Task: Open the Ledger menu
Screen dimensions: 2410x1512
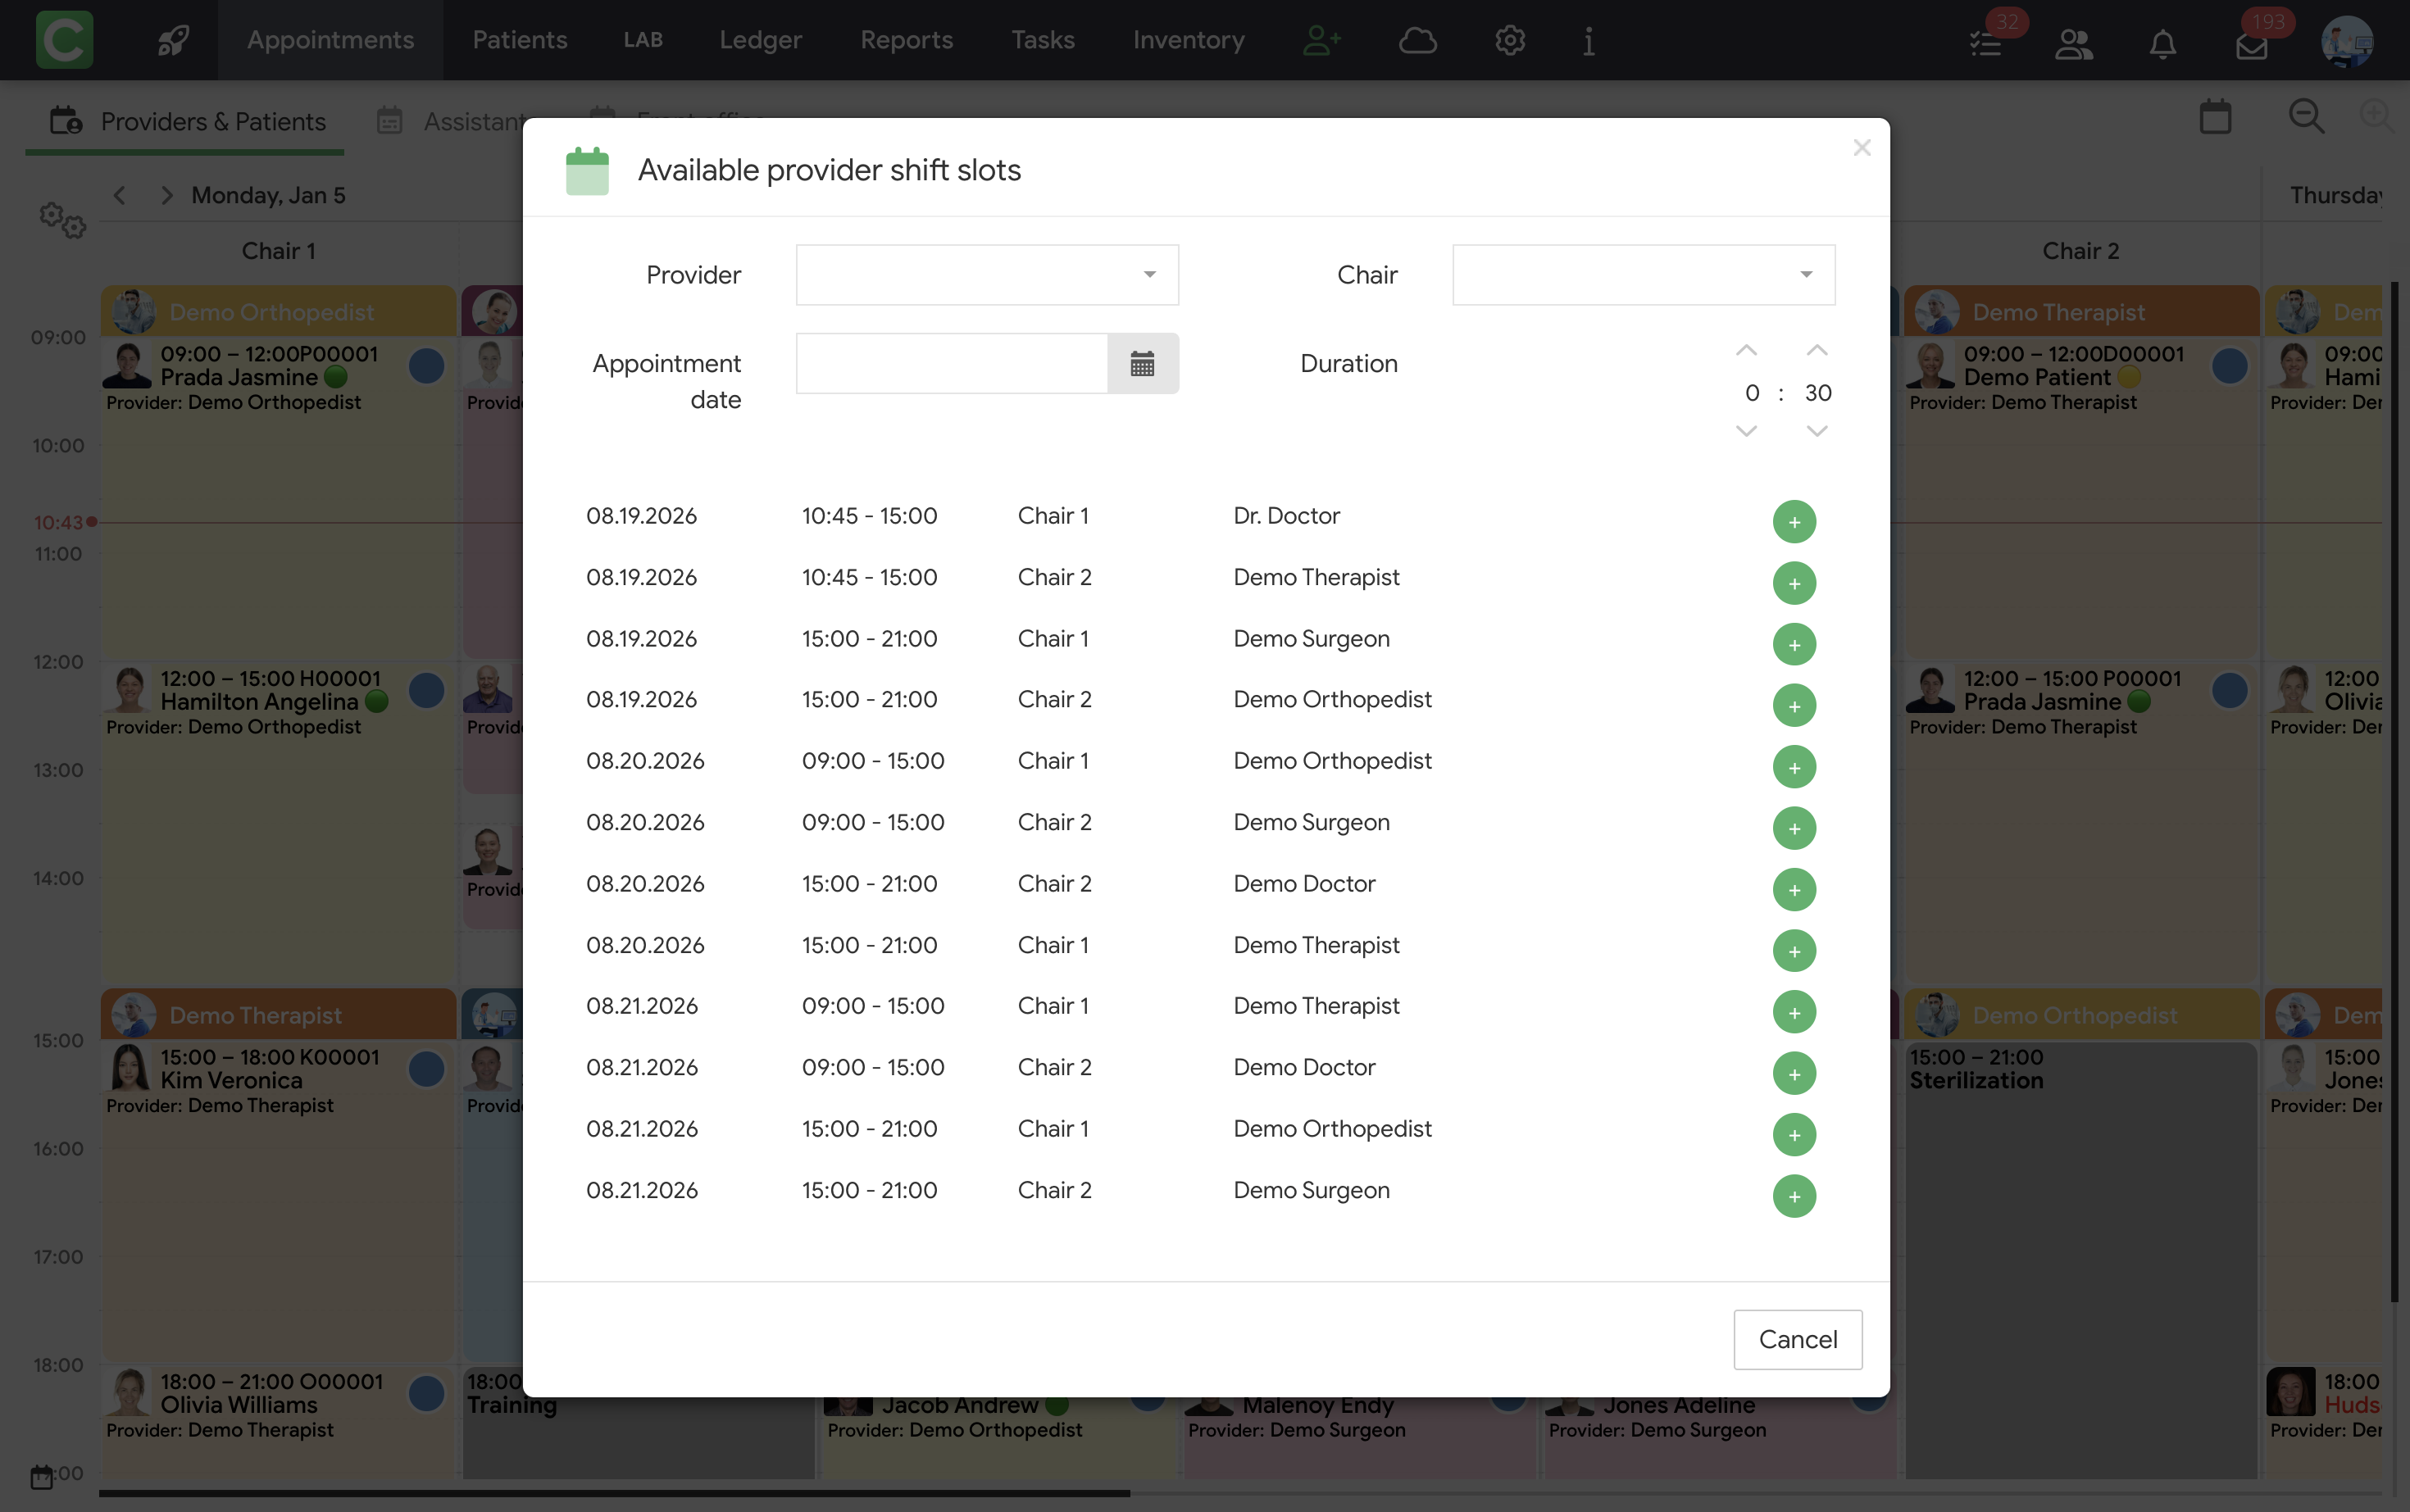Action: click(x=760, y=40)
